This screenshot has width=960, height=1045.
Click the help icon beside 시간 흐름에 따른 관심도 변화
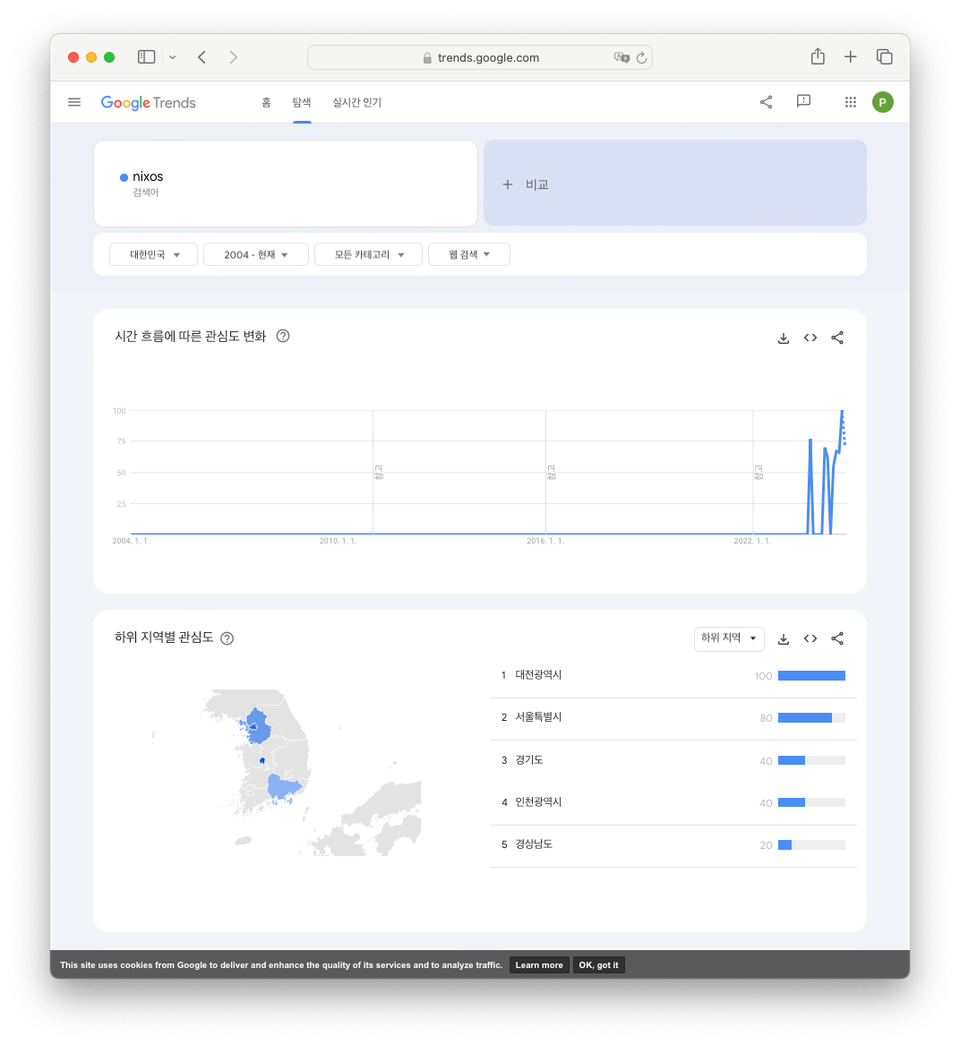[x=283, y=336]
